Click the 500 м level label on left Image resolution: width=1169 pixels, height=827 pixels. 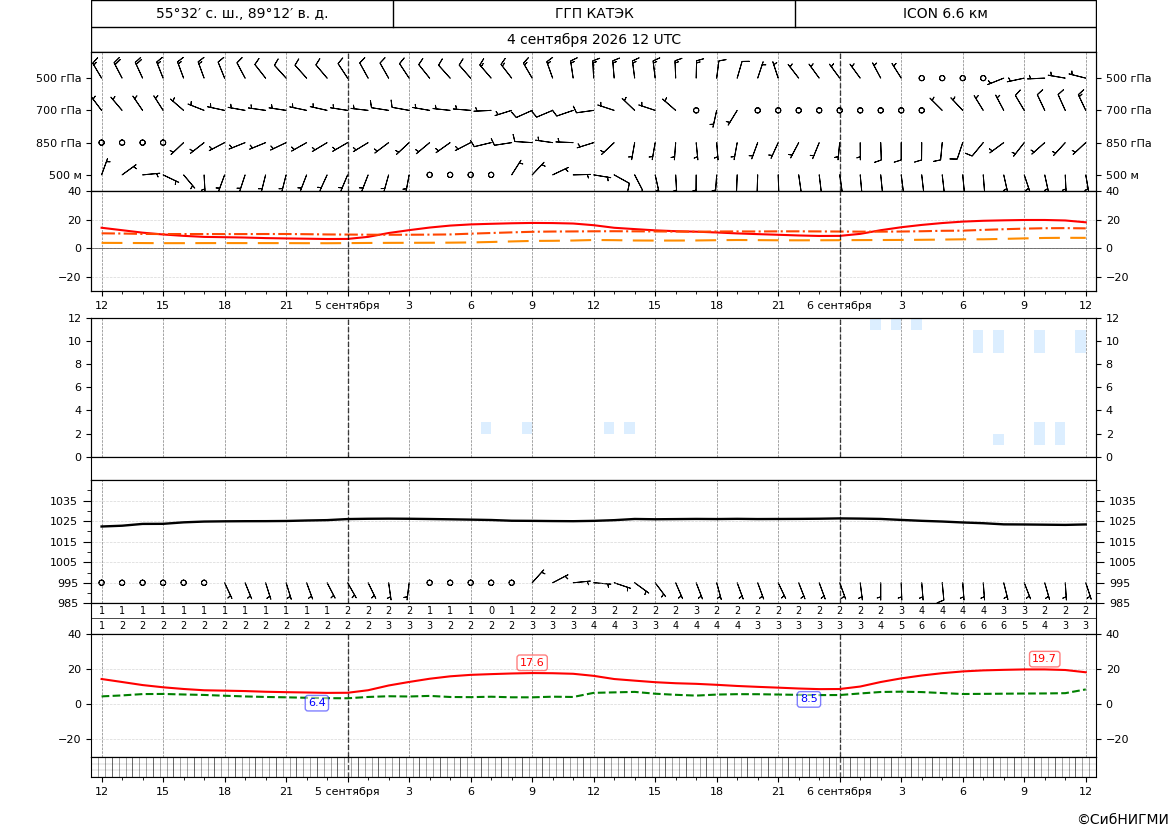pos(65,175)
